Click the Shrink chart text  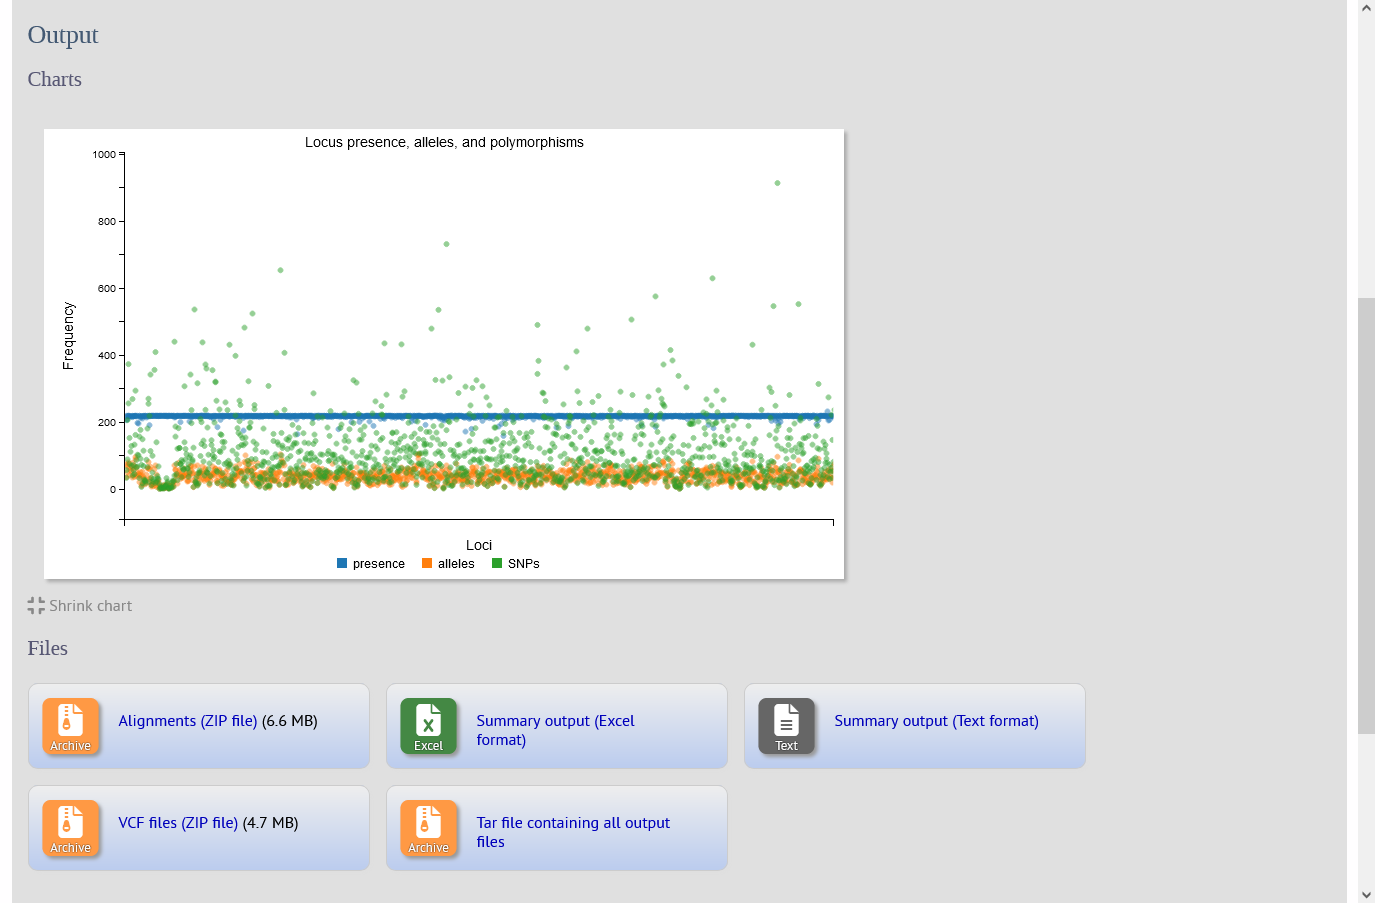pyautogui.click(x=90, y=606)
